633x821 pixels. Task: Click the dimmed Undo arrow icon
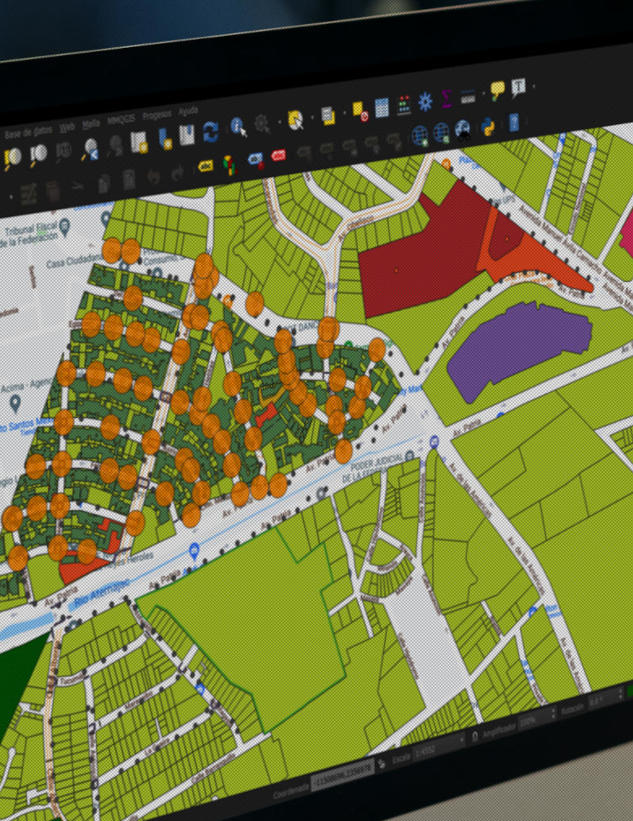(x=153, y=176)
